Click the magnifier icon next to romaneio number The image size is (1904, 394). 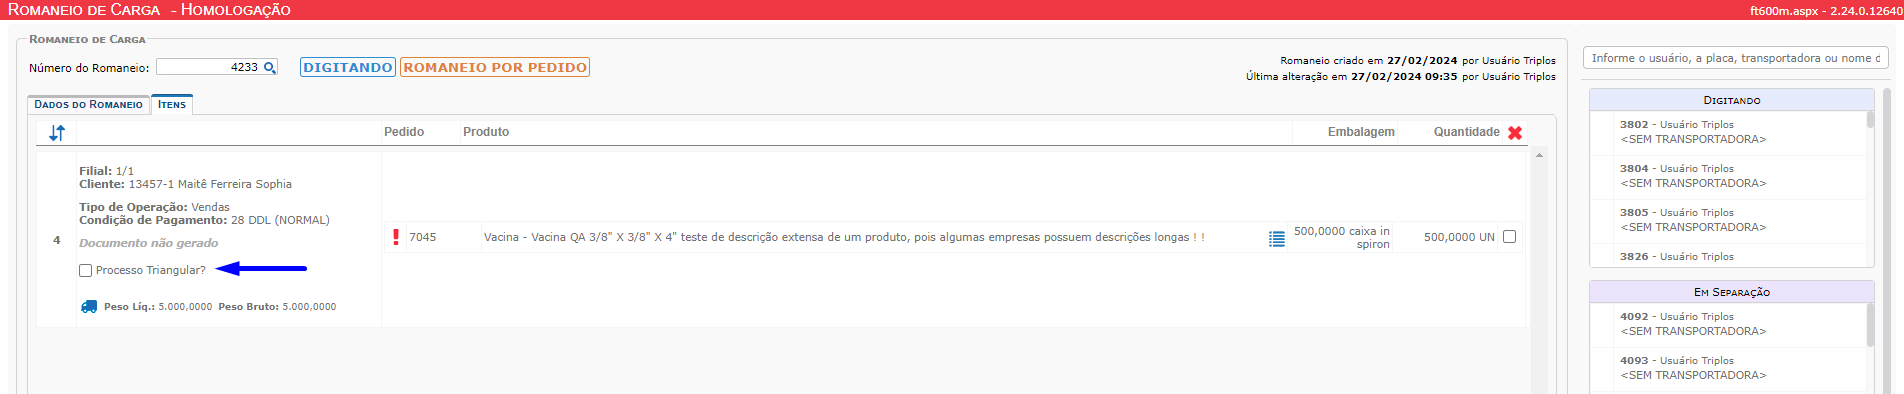[269, 68]
